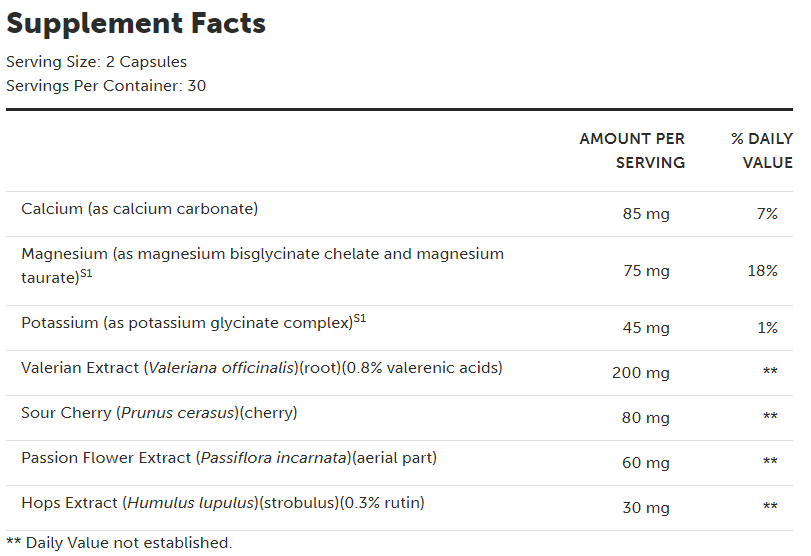The width and height of the screenshot is (811, 556).
Task: Click the Passion Flower Extract label
Action: pos(229,458)
